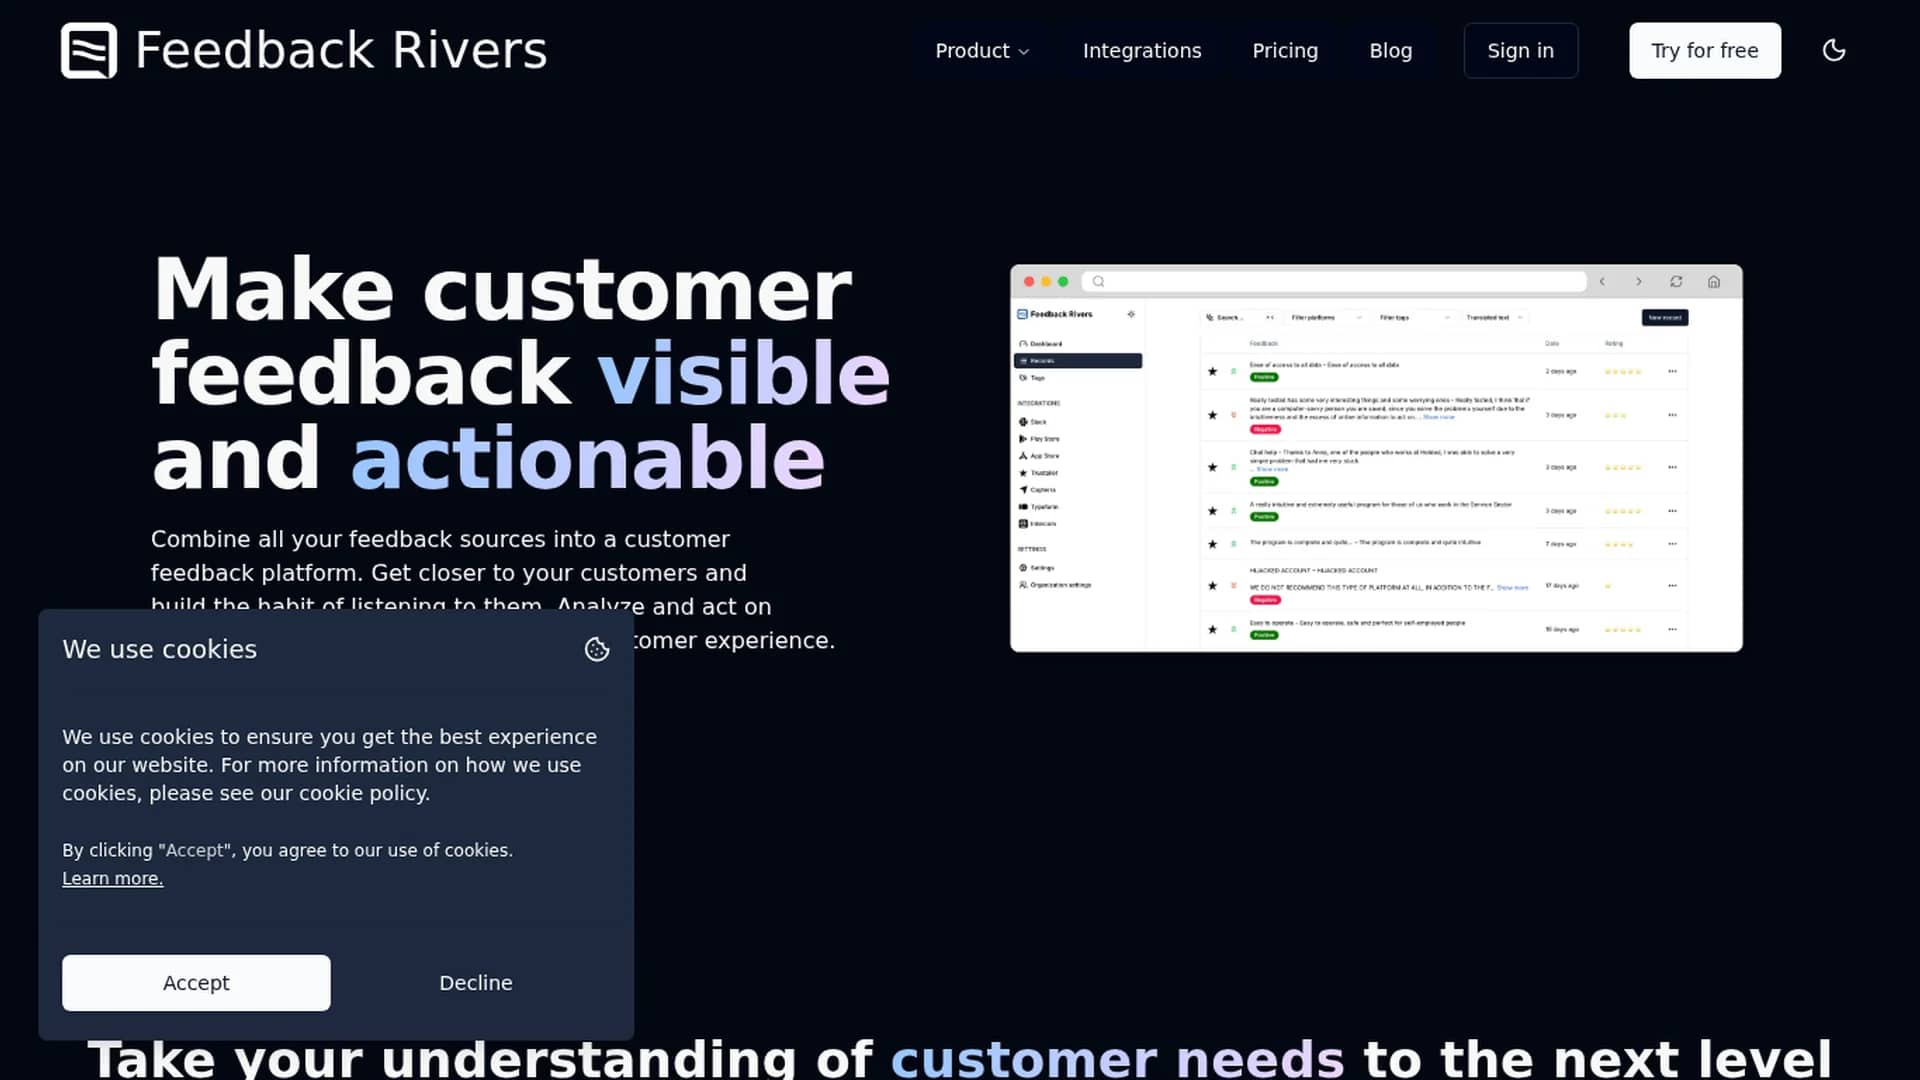Accept cookies in the banner
The image size is (1920, 1080).
coord(196,982)
